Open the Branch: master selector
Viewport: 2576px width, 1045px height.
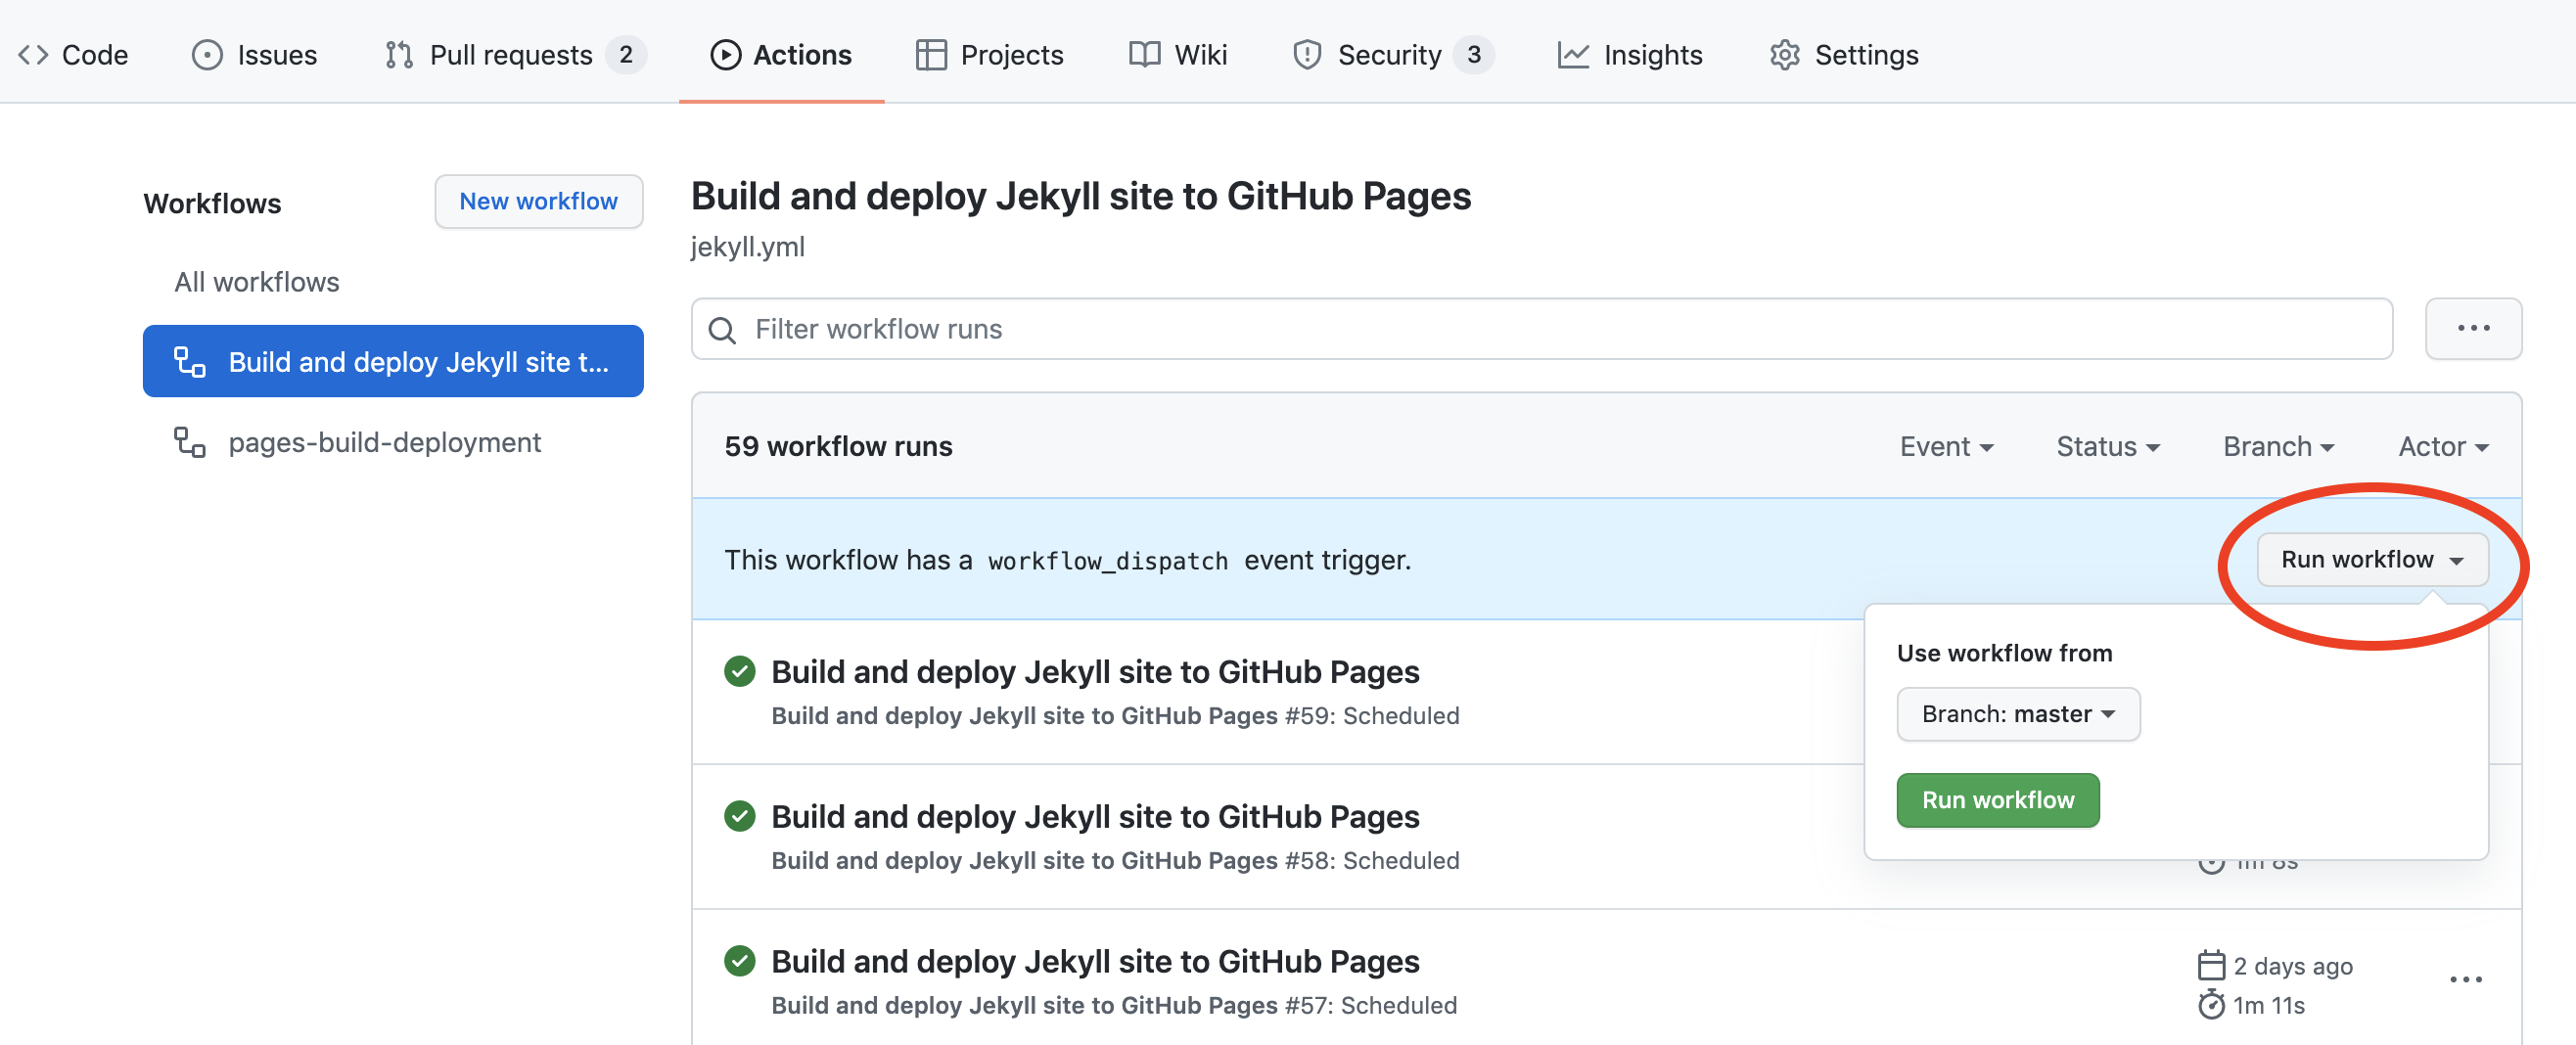(2018, 714)
